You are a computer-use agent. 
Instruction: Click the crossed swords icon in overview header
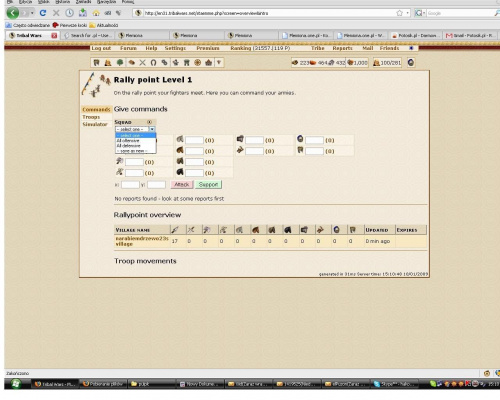pos(191,229)
